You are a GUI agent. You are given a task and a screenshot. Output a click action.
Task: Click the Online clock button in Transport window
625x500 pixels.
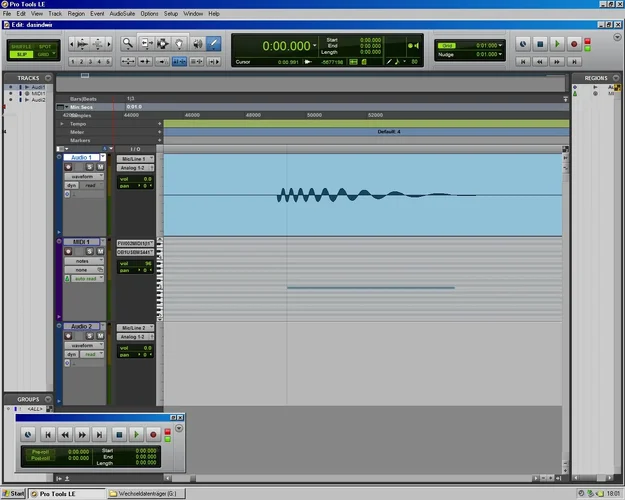pos(28,434)
